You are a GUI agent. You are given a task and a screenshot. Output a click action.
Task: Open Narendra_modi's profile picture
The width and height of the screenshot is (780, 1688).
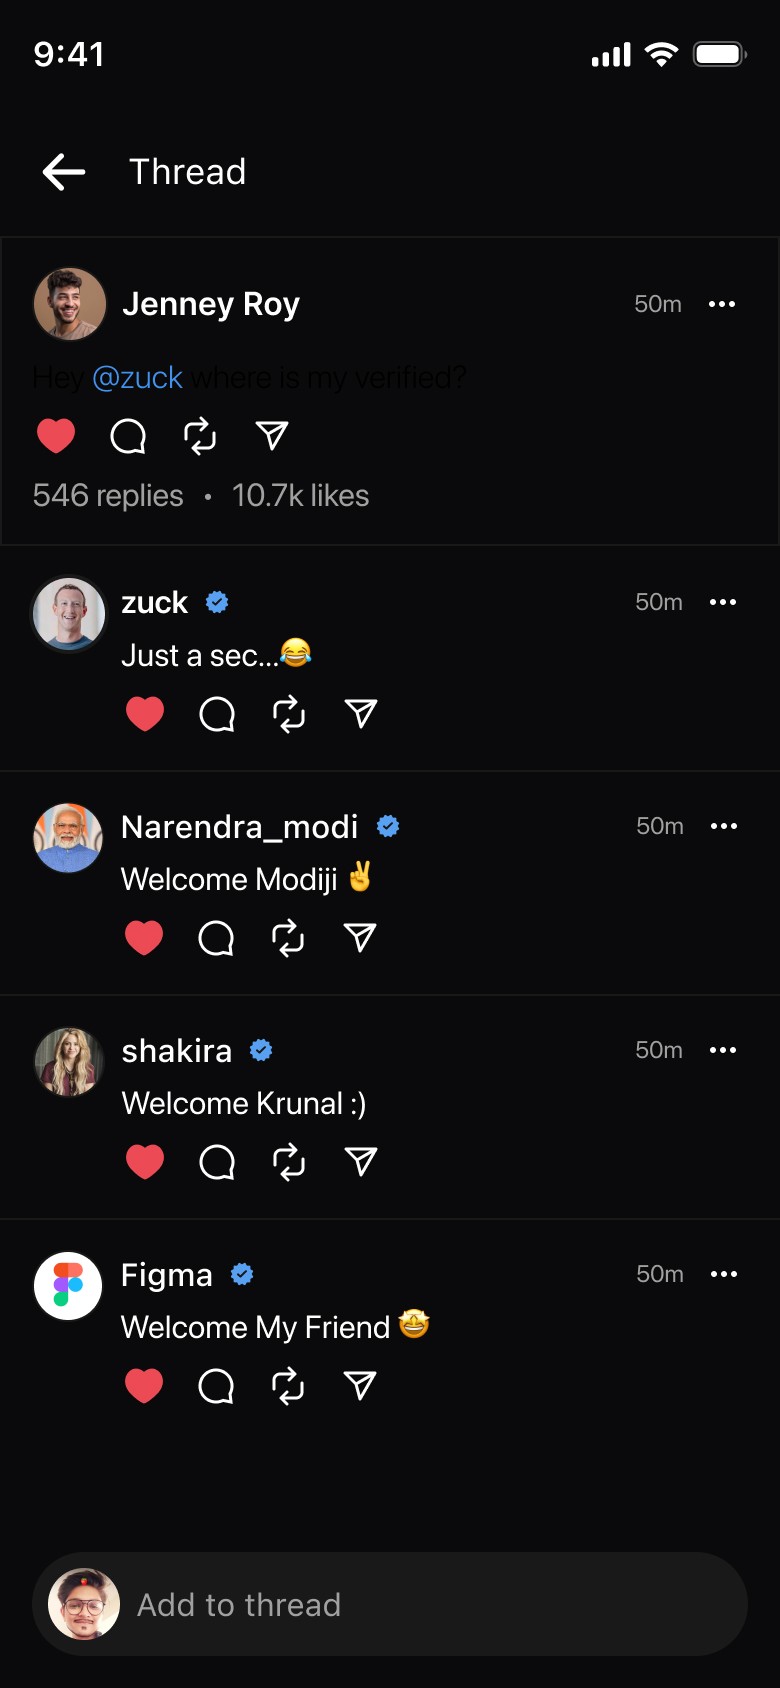point(68,838)
